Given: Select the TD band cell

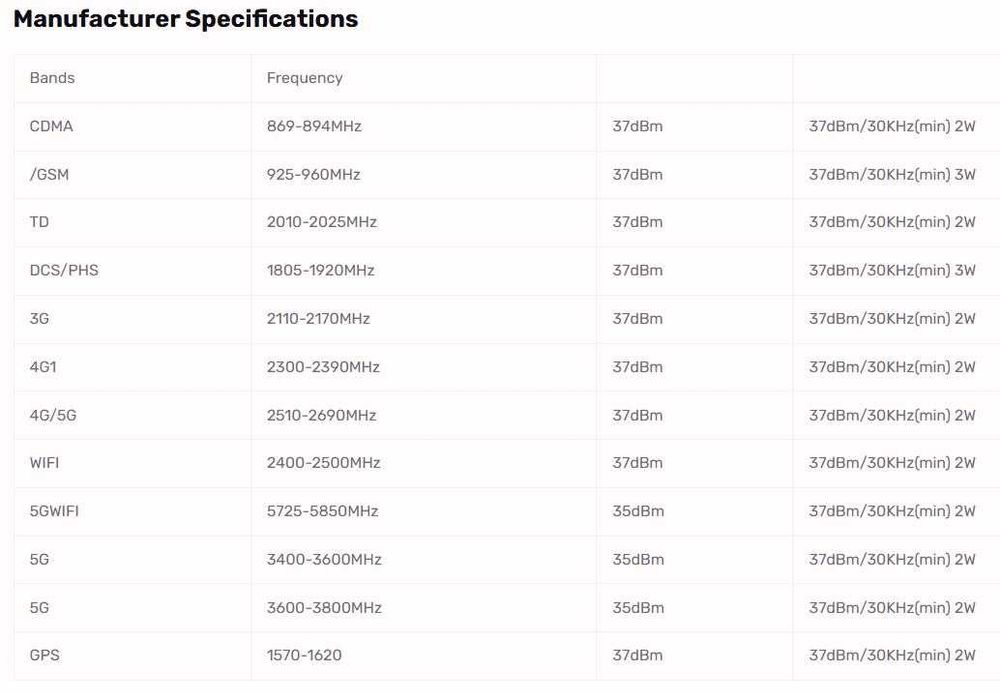Looking at the screenshot, I should tap(39, 222).
